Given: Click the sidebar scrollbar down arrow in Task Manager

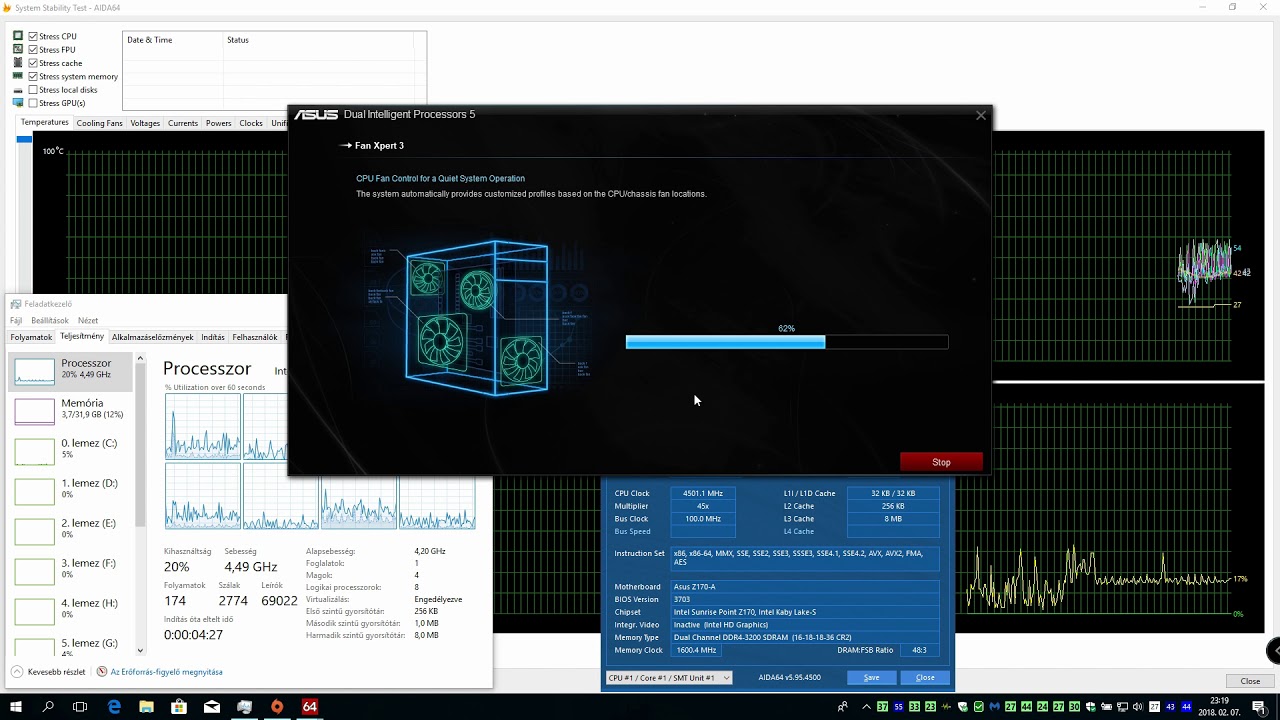Looking at the screenshot, I should pos(140,650).
